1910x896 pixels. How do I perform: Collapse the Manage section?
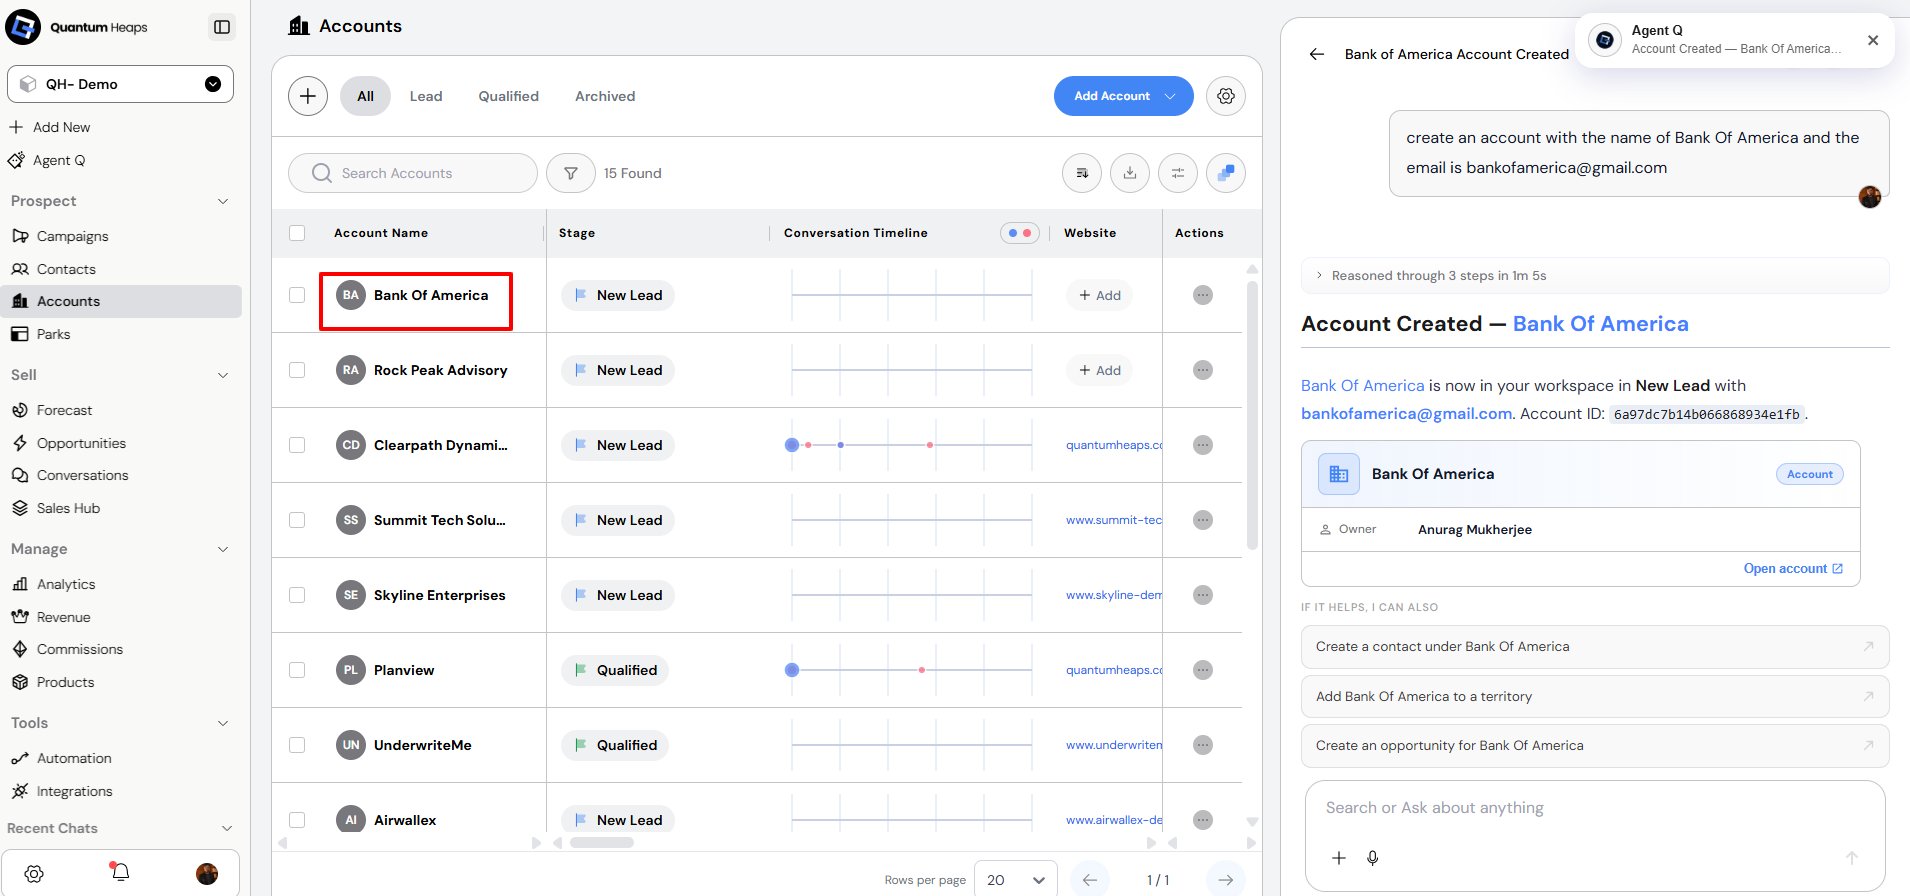(x=223, y=549)
